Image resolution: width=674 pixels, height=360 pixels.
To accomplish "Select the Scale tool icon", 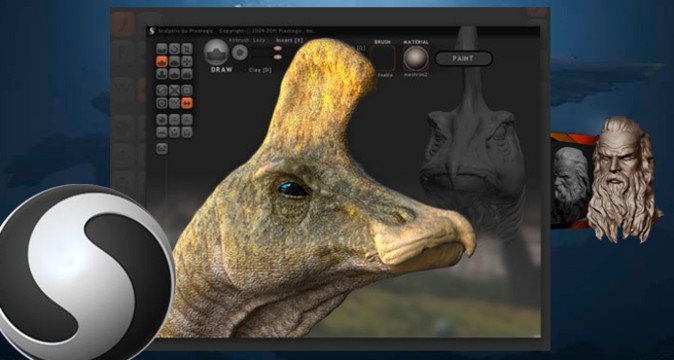I will pyautogui.click(x=187, y=49).
